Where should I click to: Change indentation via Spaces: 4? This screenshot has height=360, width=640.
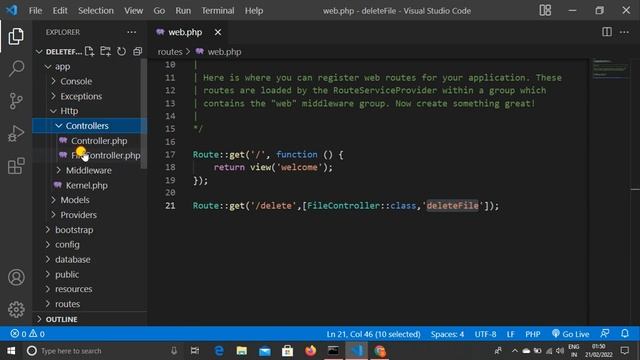pyautogui.click(x=447, y=334)
